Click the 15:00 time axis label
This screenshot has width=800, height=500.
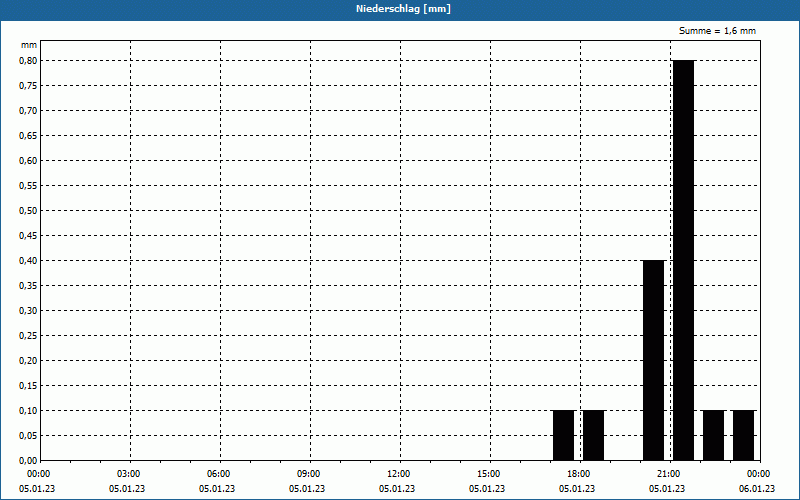pos(489,474)
